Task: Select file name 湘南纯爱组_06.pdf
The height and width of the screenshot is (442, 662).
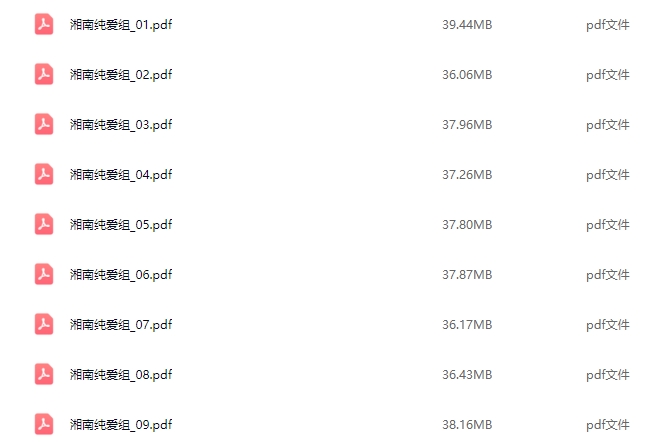Action: [121, 275]
